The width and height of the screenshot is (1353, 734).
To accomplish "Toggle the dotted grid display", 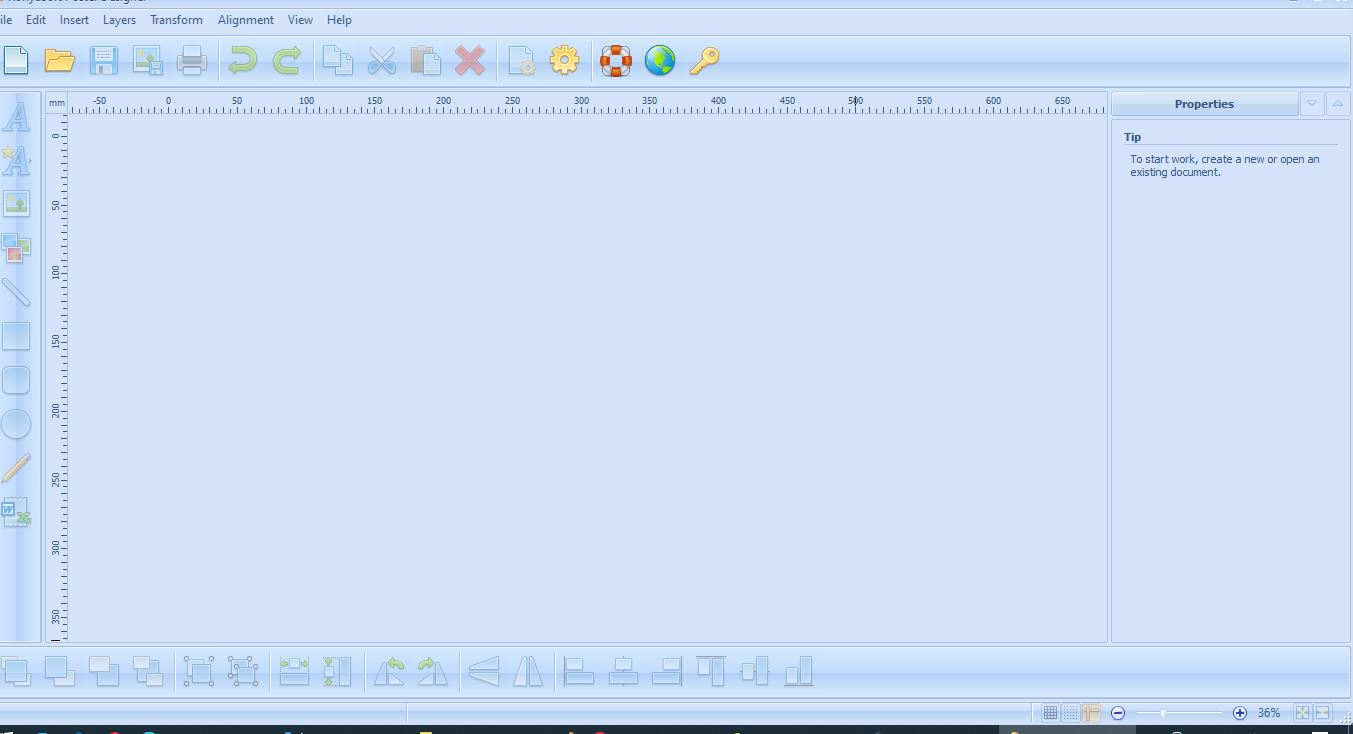I will click(x=1070, y=713).
